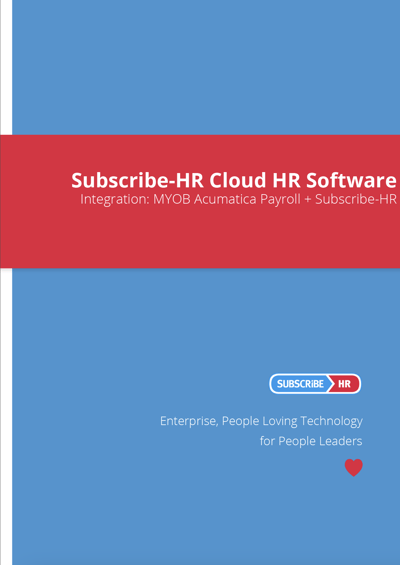Screen dimensions: 400x565
Task: Select the blue SUBSCRIBE part of logo
Action: (300, 384)
